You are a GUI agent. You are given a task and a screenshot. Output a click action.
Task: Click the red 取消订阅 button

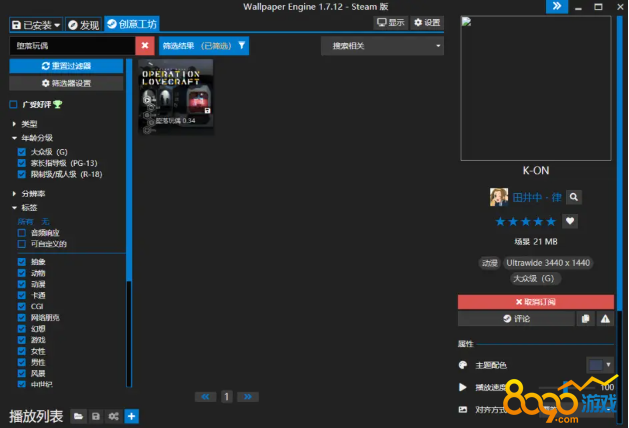[x=535, y=301]
